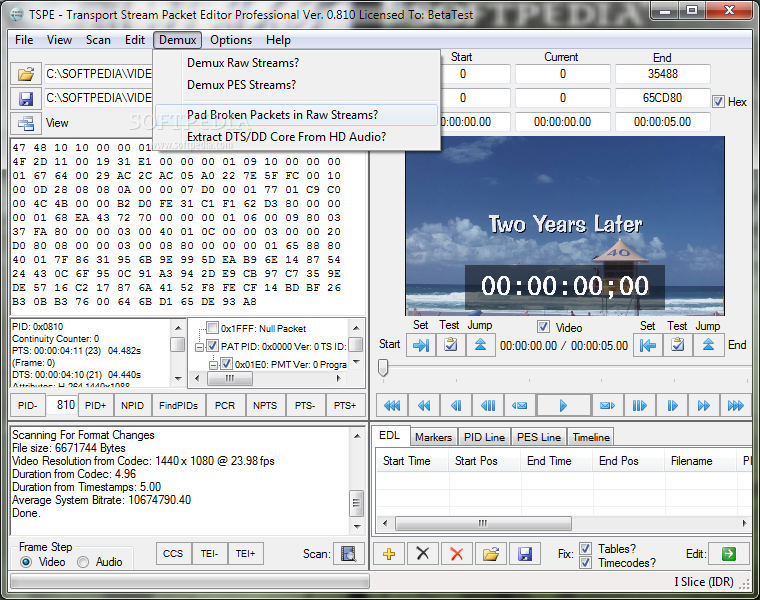The width and height of the screenshot is (760, 600).
Task: Collapse the PAT PID tree node
Action: tap(199, 347)
